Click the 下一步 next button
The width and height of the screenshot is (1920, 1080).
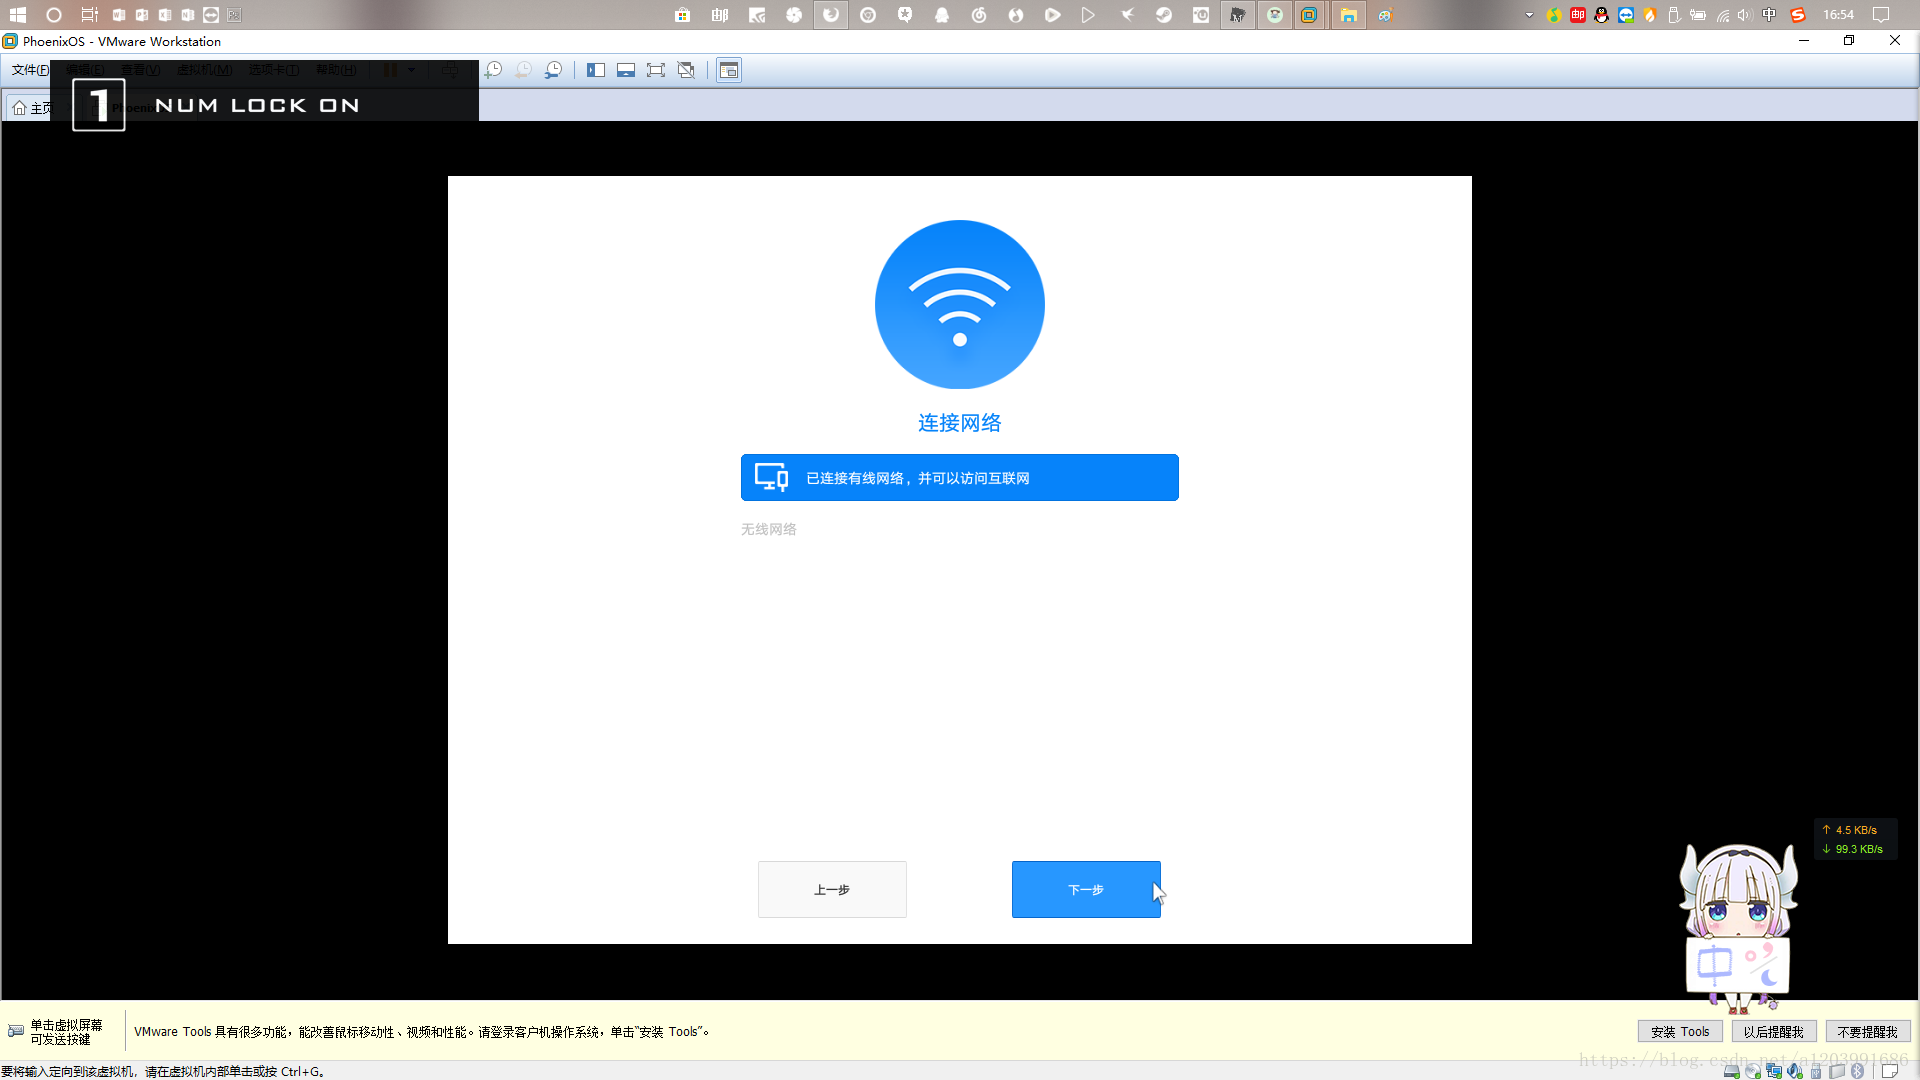pos(1086,889)
